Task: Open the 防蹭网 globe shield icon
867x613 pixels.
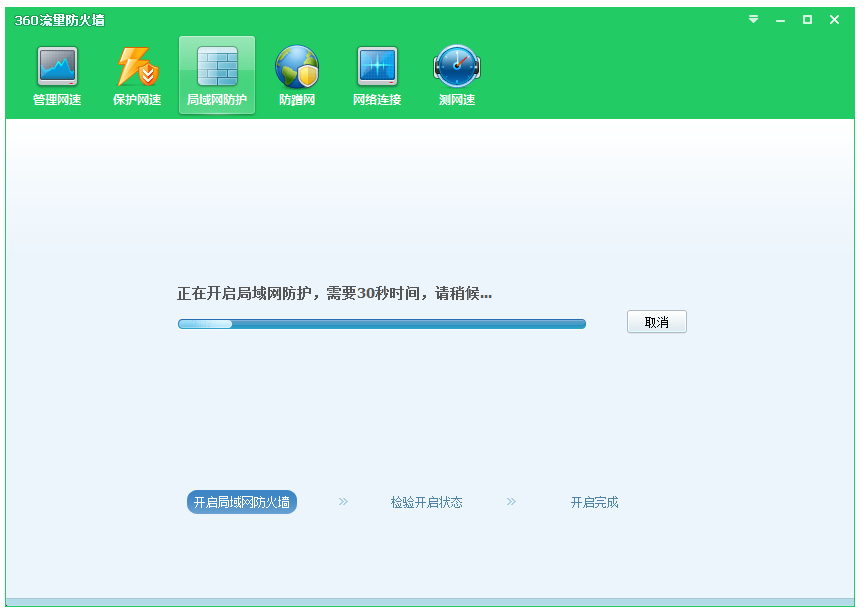Action: tap(297, 75)
